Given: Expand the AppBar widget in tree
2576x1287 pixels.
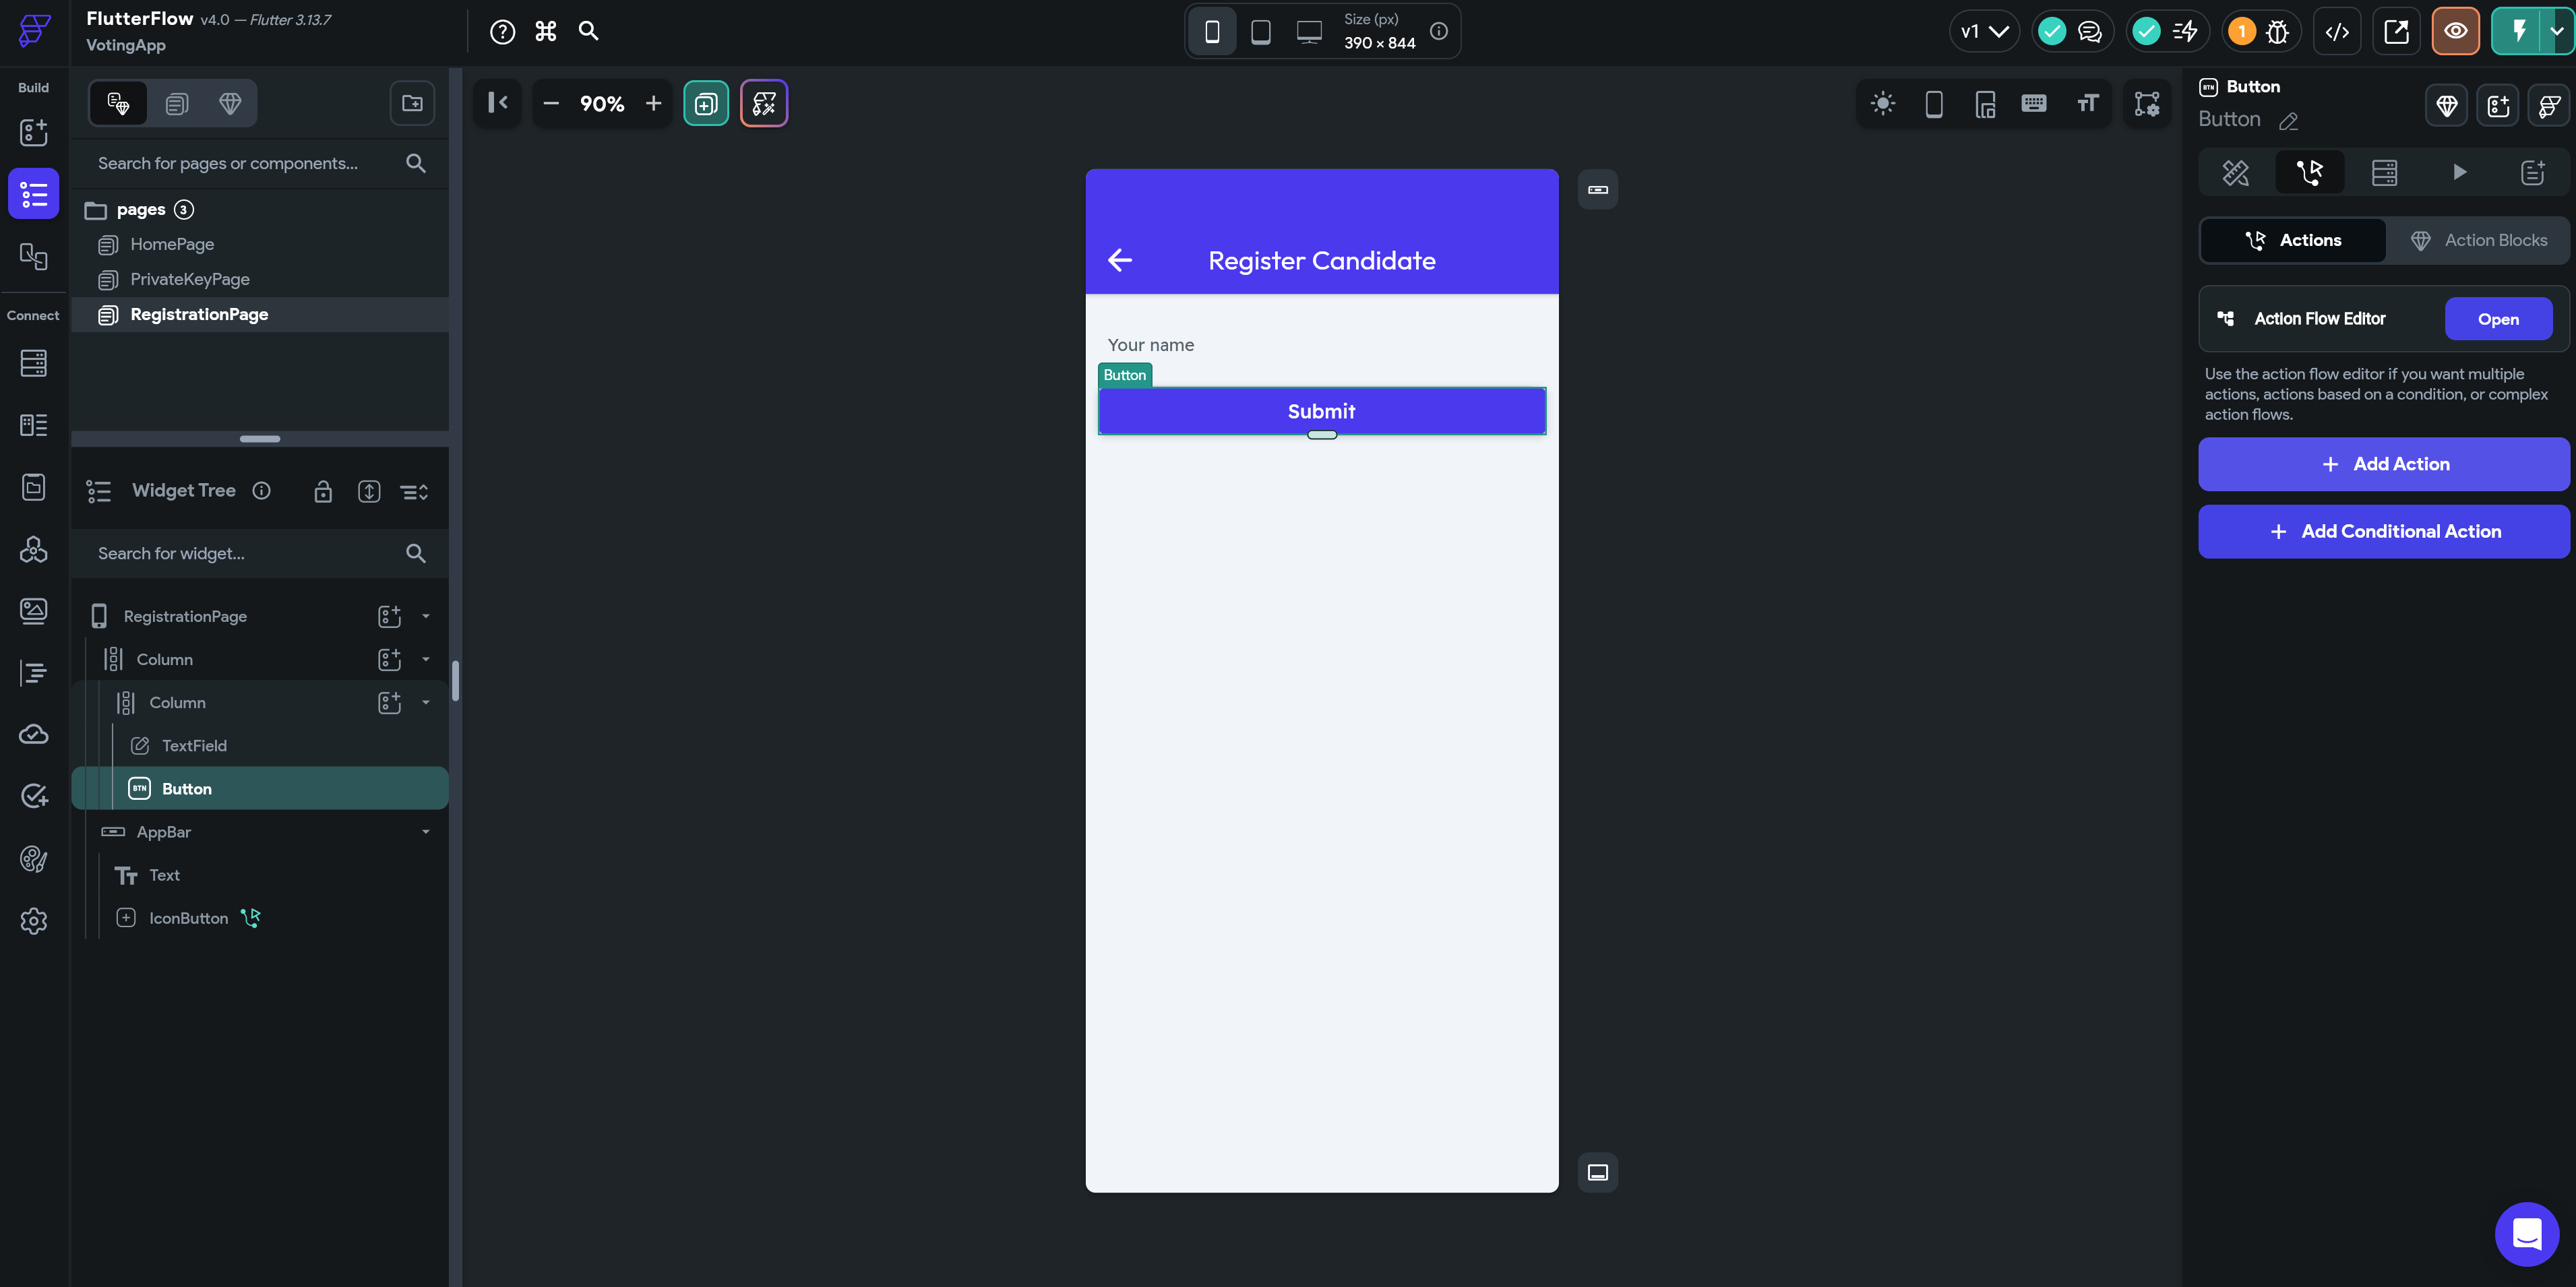Looking at the screenshot, I should pyautogui.click(x=425, y=831).
